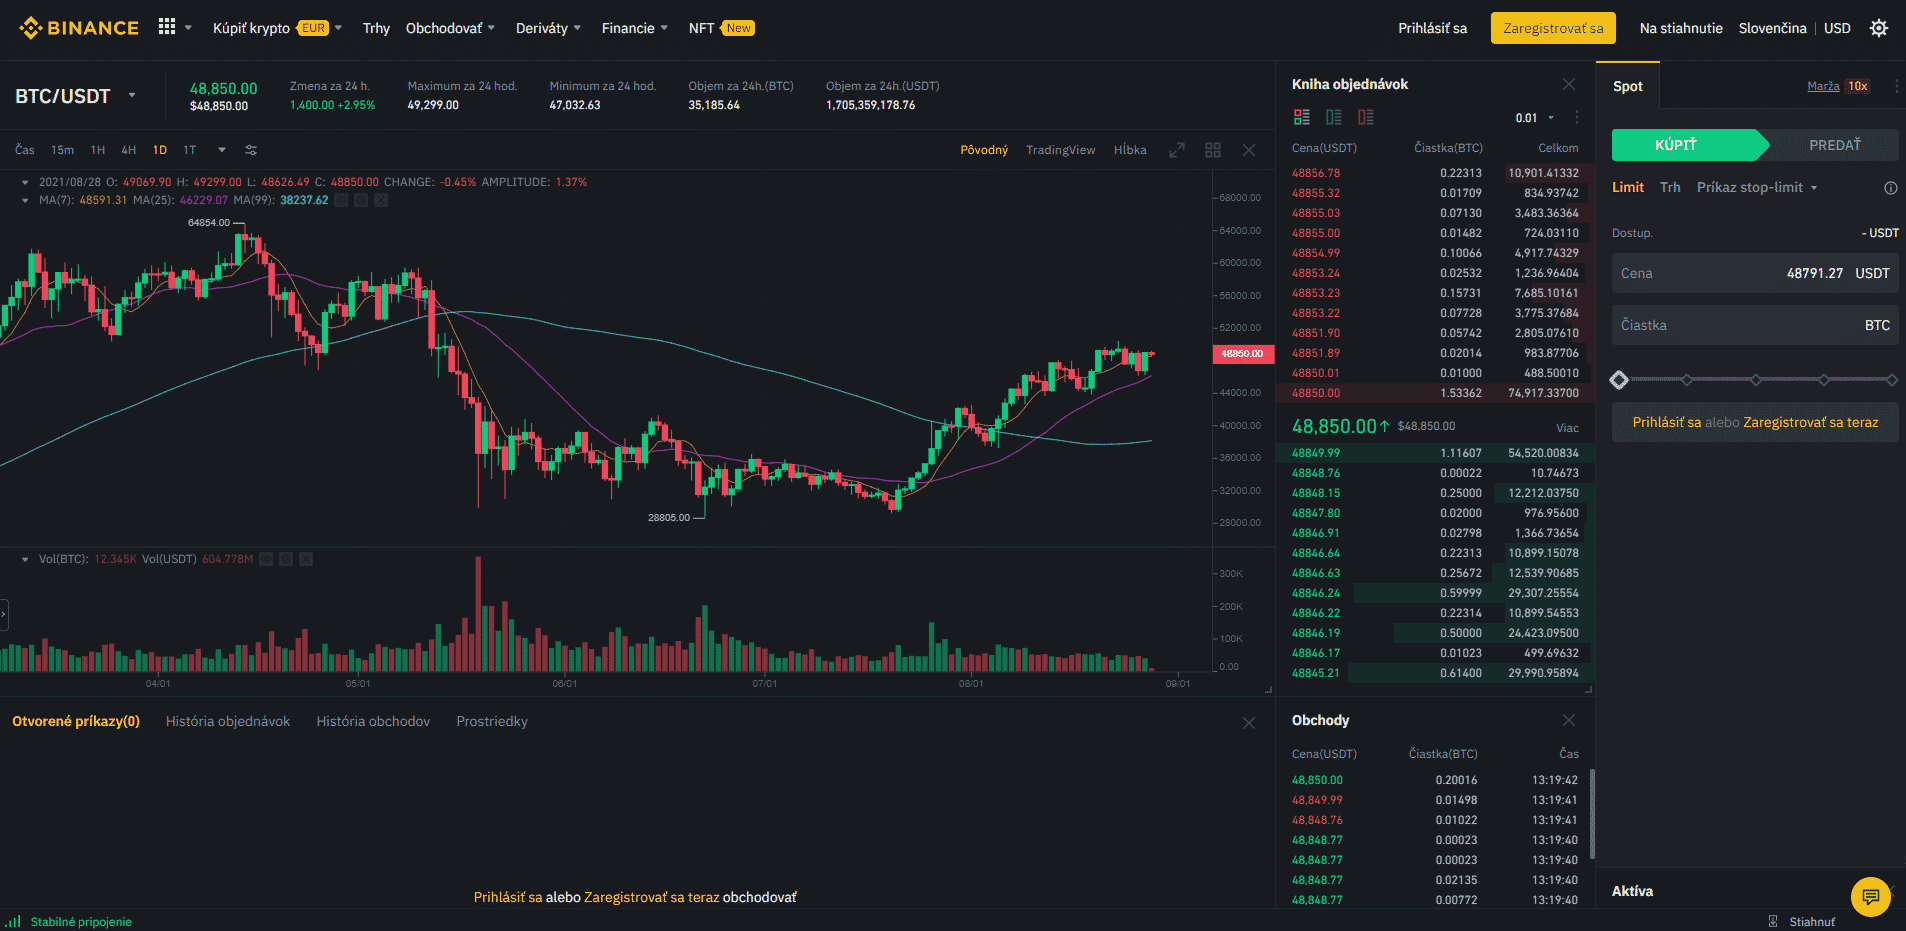The image size is (1906, 931).
Task: Click the Zaregistrovať sa button
Action: coord(1553,28)
